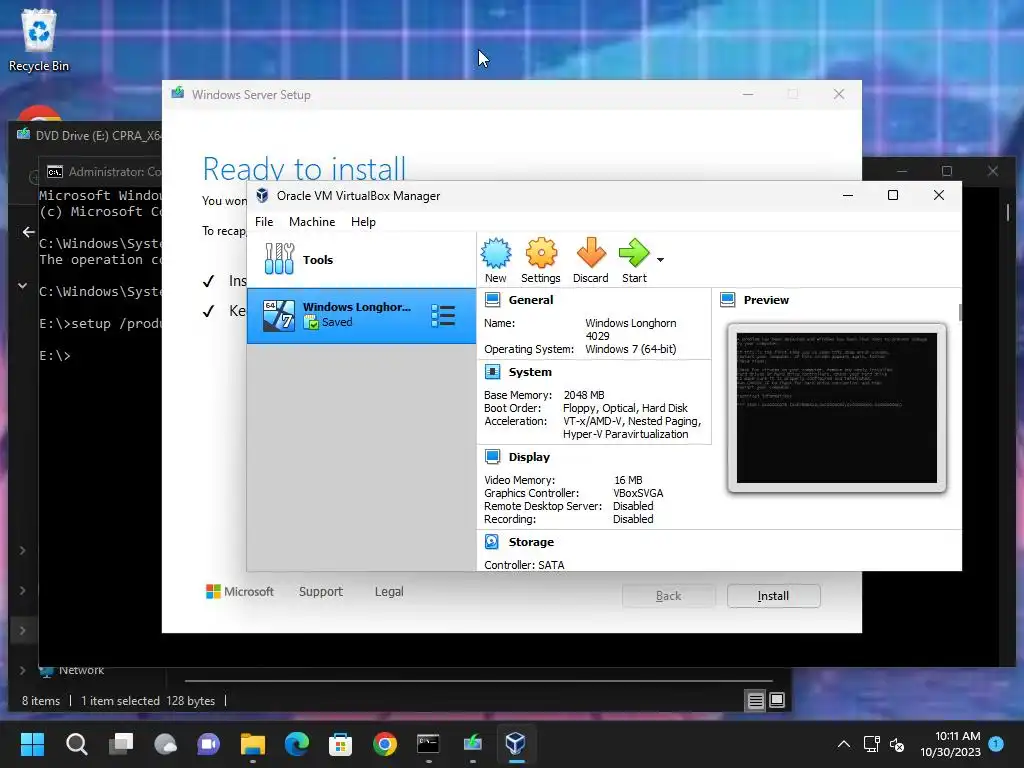Open the Windows Start menu
Screen dimensions: 1024x768
click(x=32, y=744)
